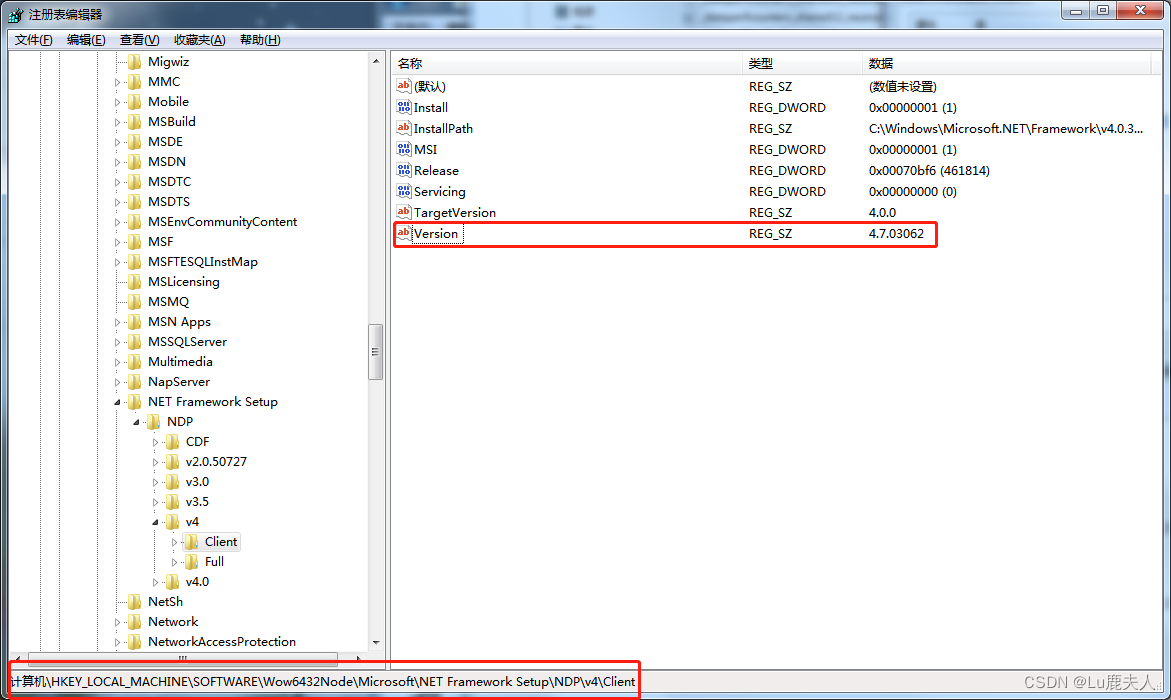The width and height of the screenshot is (1171, 700).
Task: Click the REG_DWORD icon beside Servicing
Action: point(404,191)
